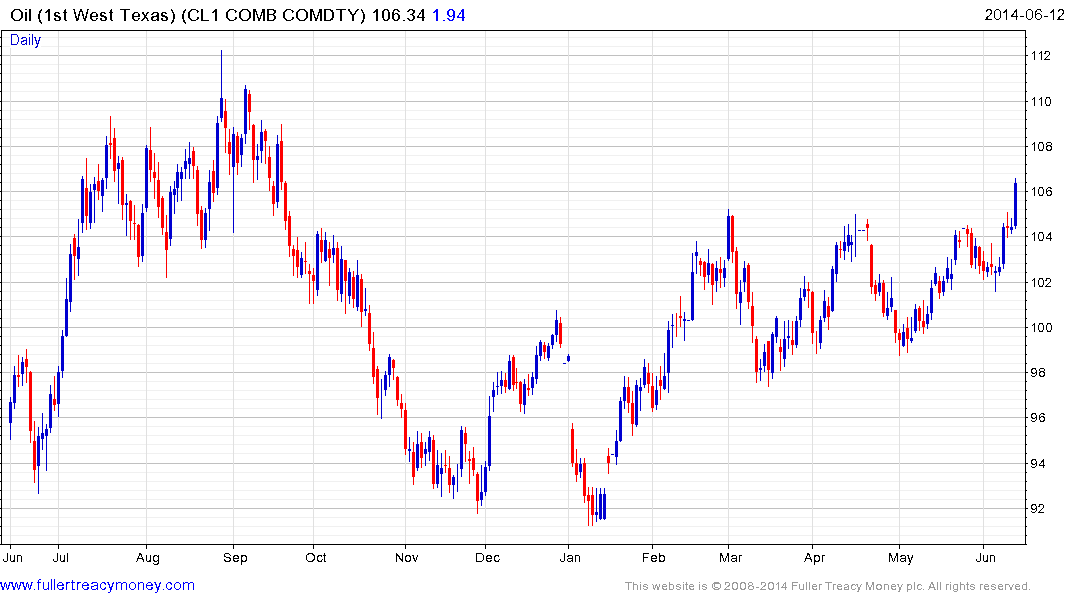Click the copyright notice text
This screenshot has width=1075, height=600.
pyautogui.click(x=828, y=586)
